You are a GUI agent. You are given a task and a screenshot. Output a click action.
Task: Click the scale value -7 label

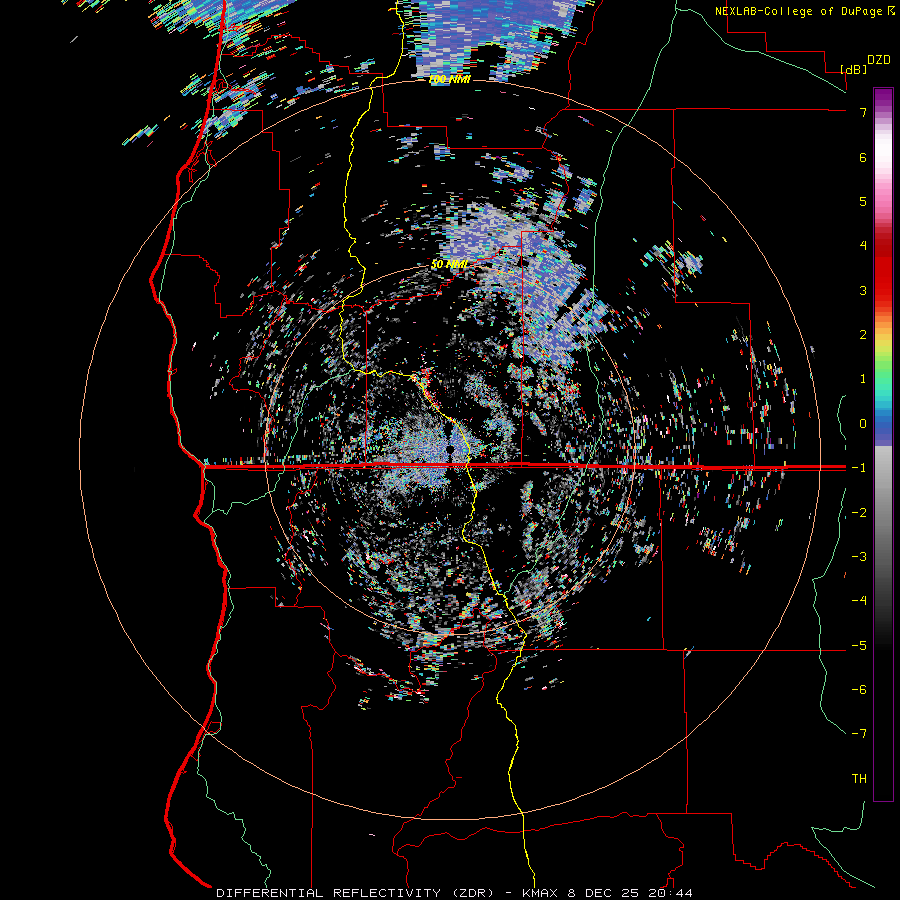859,734
